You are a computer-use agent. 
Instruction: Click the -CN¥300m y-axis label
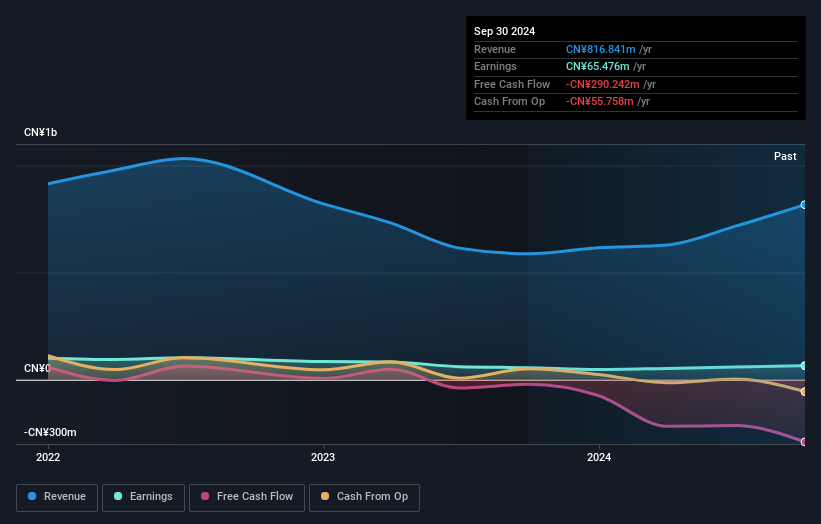[x=50, y=432]
